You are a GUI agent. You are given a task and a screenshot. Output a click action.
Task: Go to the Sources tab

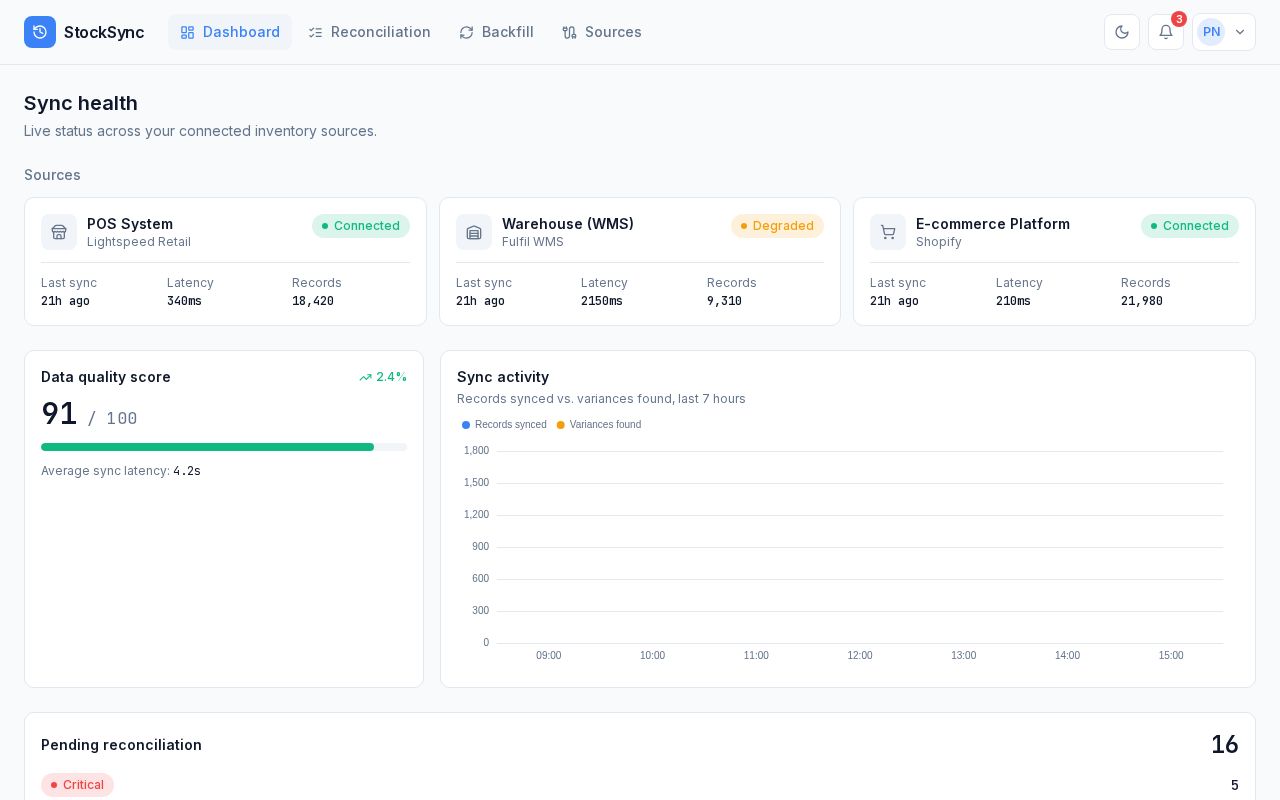click(x=602, y=32)
